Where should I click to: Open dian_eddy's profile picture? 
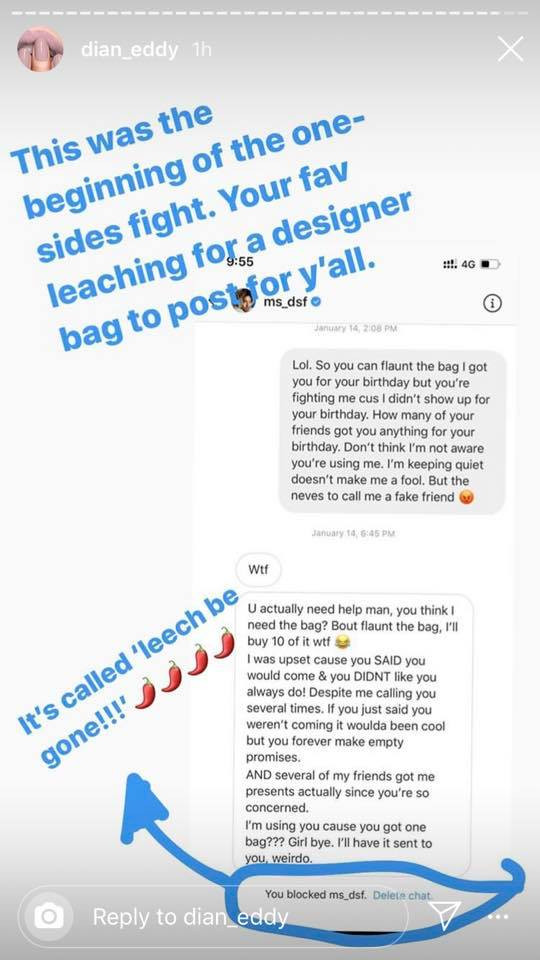[40, 49]
